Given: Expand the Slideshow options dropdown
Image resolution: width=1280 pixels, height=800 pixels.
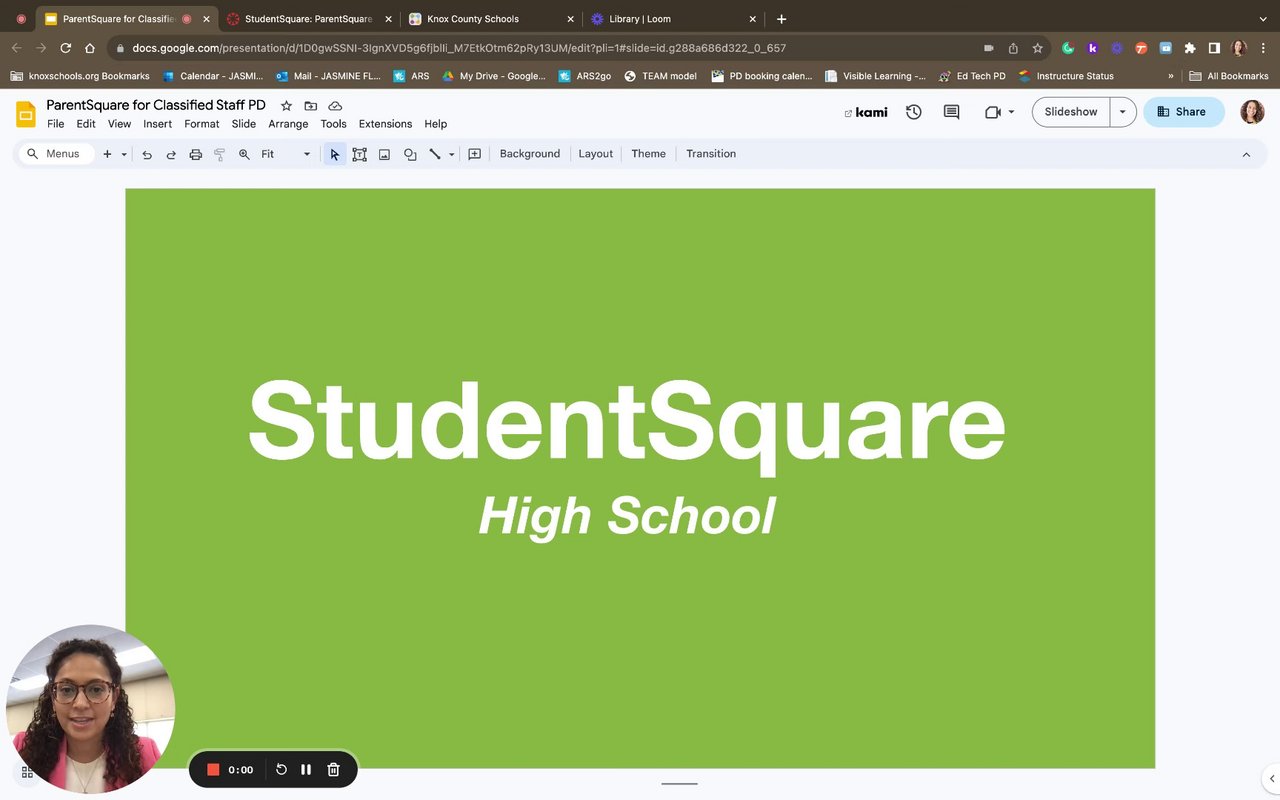Looking at the screenshot, I should click(x=1122, y=112).
